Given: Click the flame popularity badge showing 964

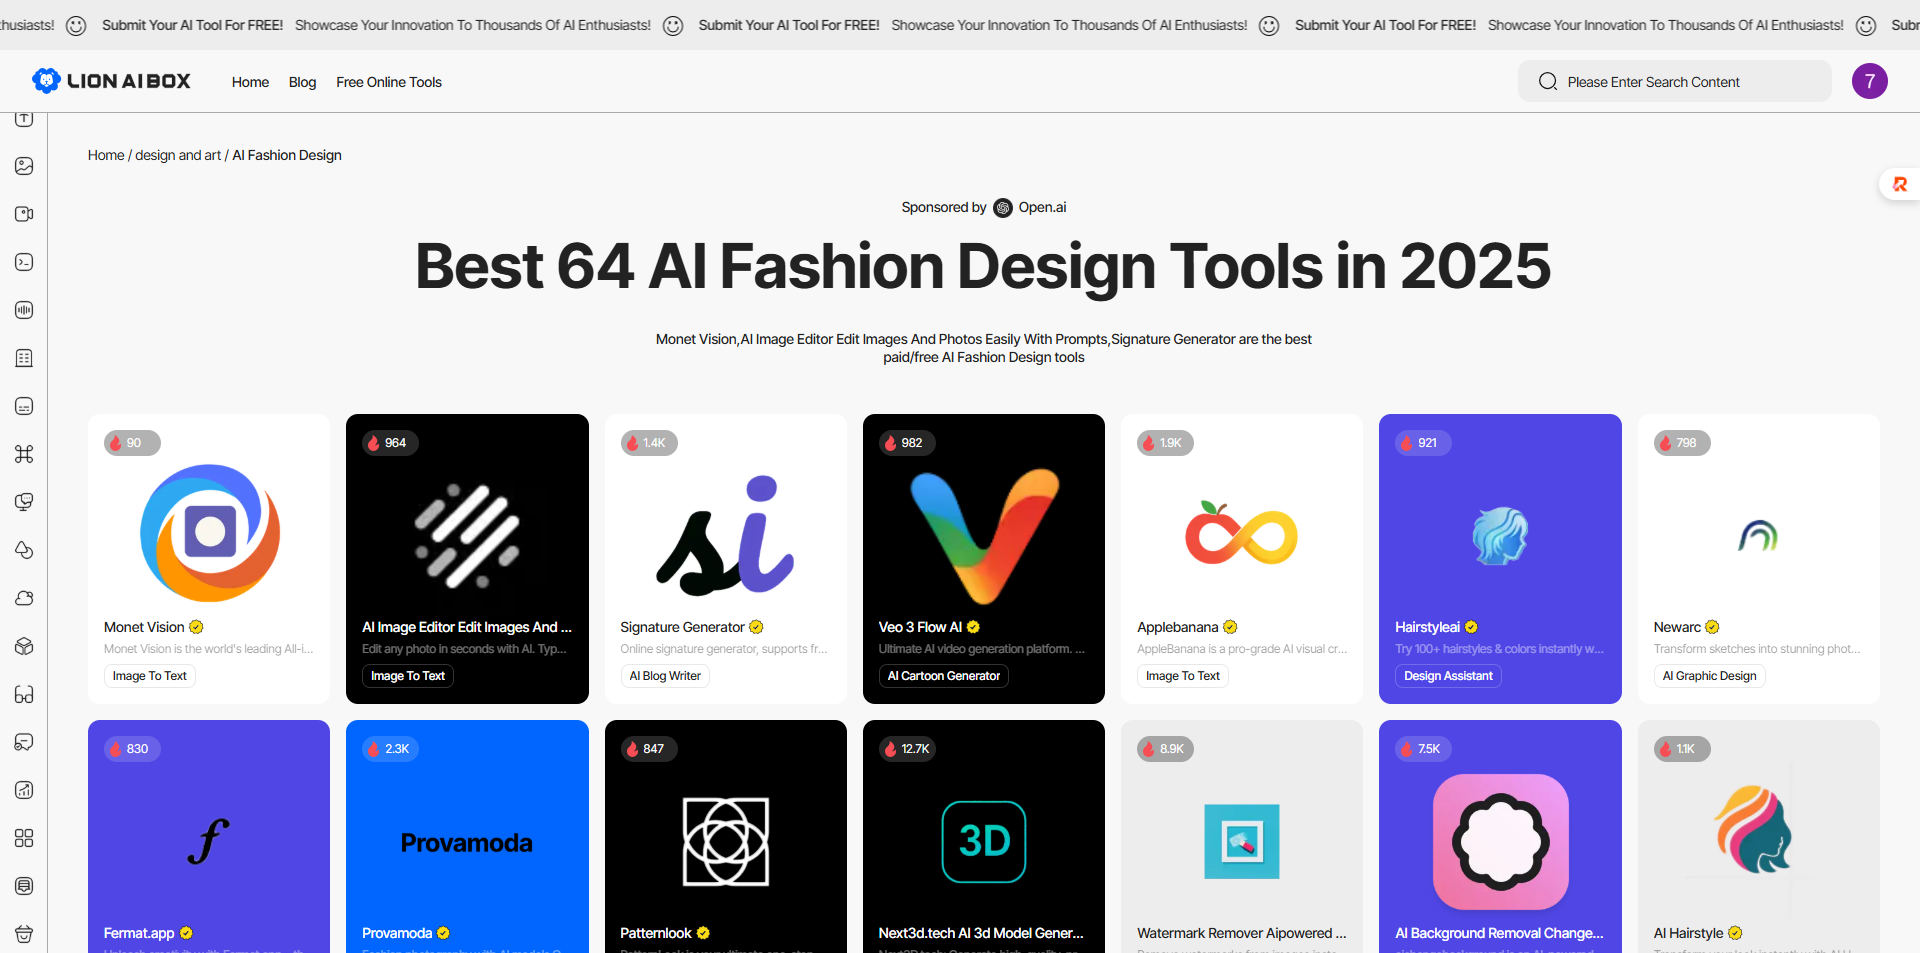Looking at the screenshot, I should pos(388,443).
